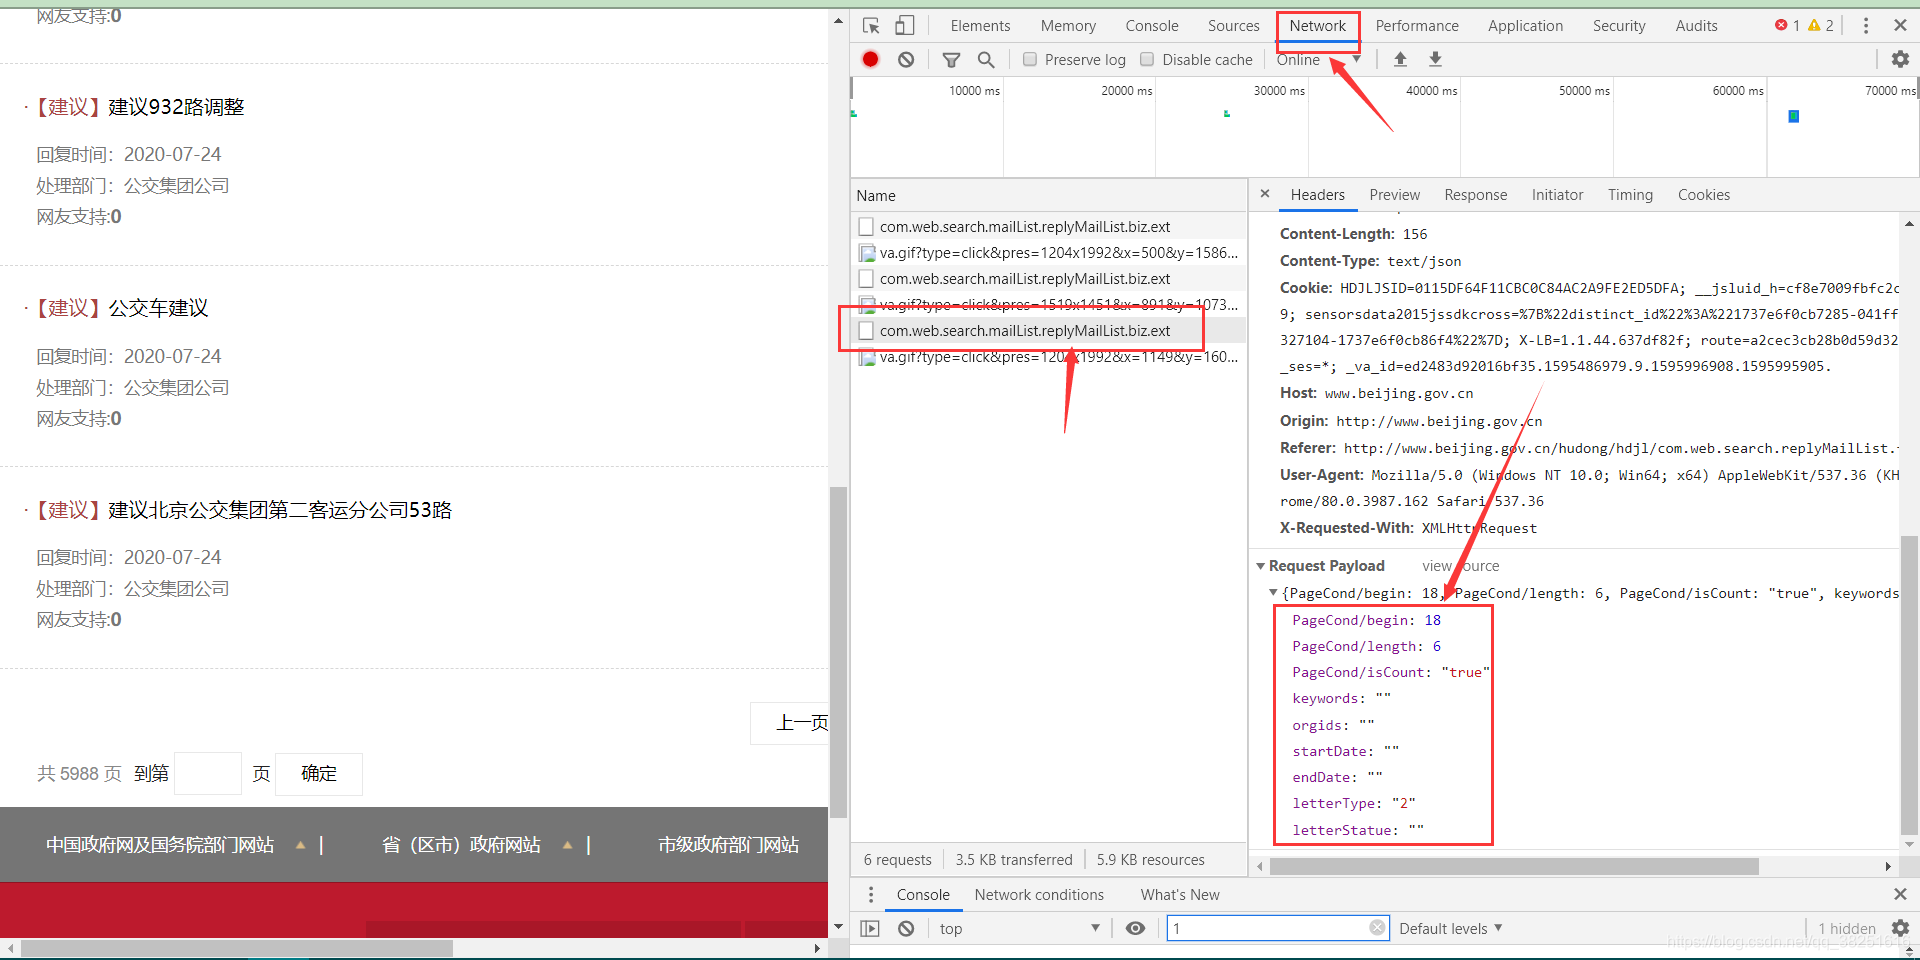Screen dimensions: 1920x960
Task: Open the network filter funnel icon
Action: [951, 60]
